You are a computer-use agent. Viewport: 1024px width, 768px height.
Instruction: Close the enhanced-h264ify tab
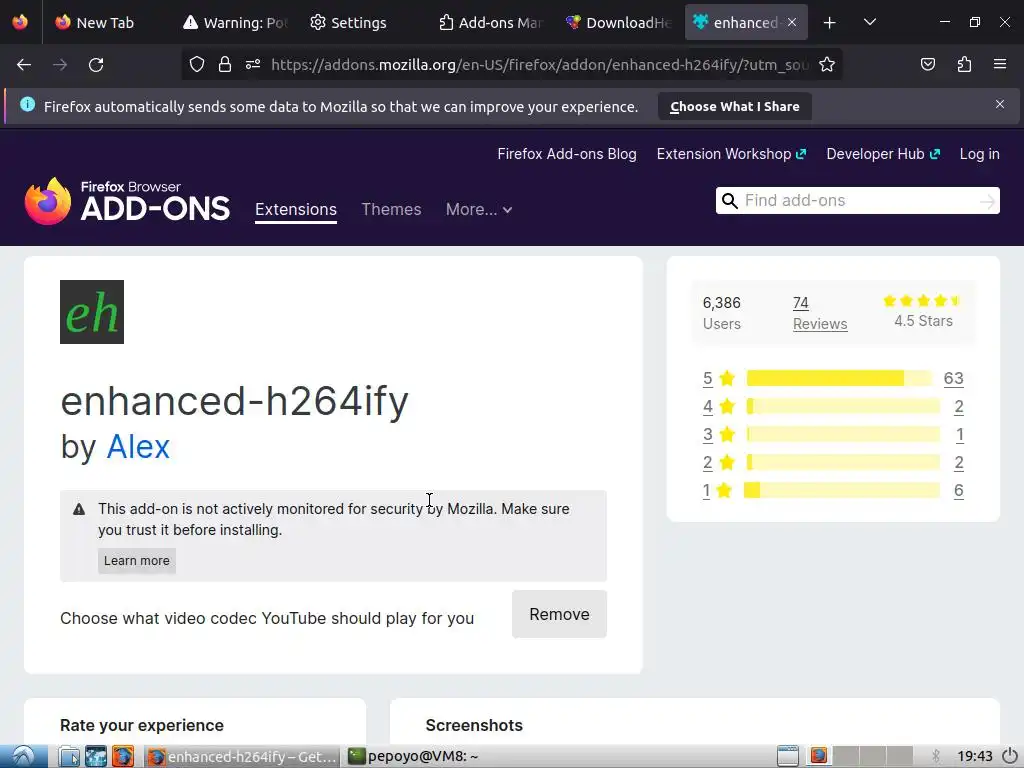tap(792, 22)
